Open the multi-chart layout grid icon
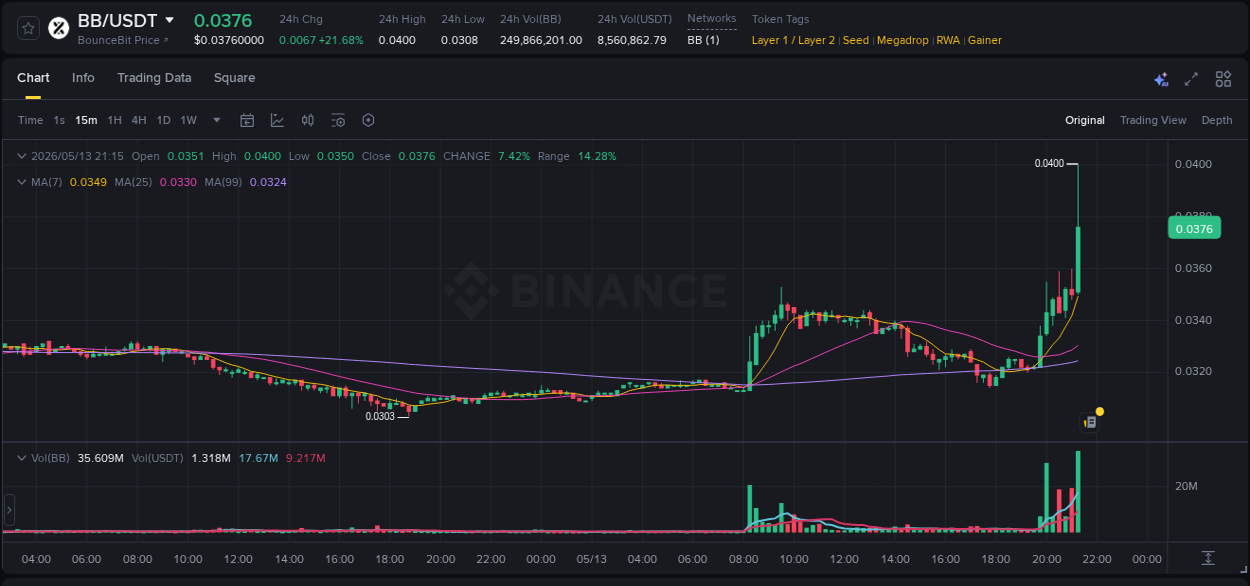Image resolution: width=1250 pixels, height=586 pixels. click(1223, 79)
